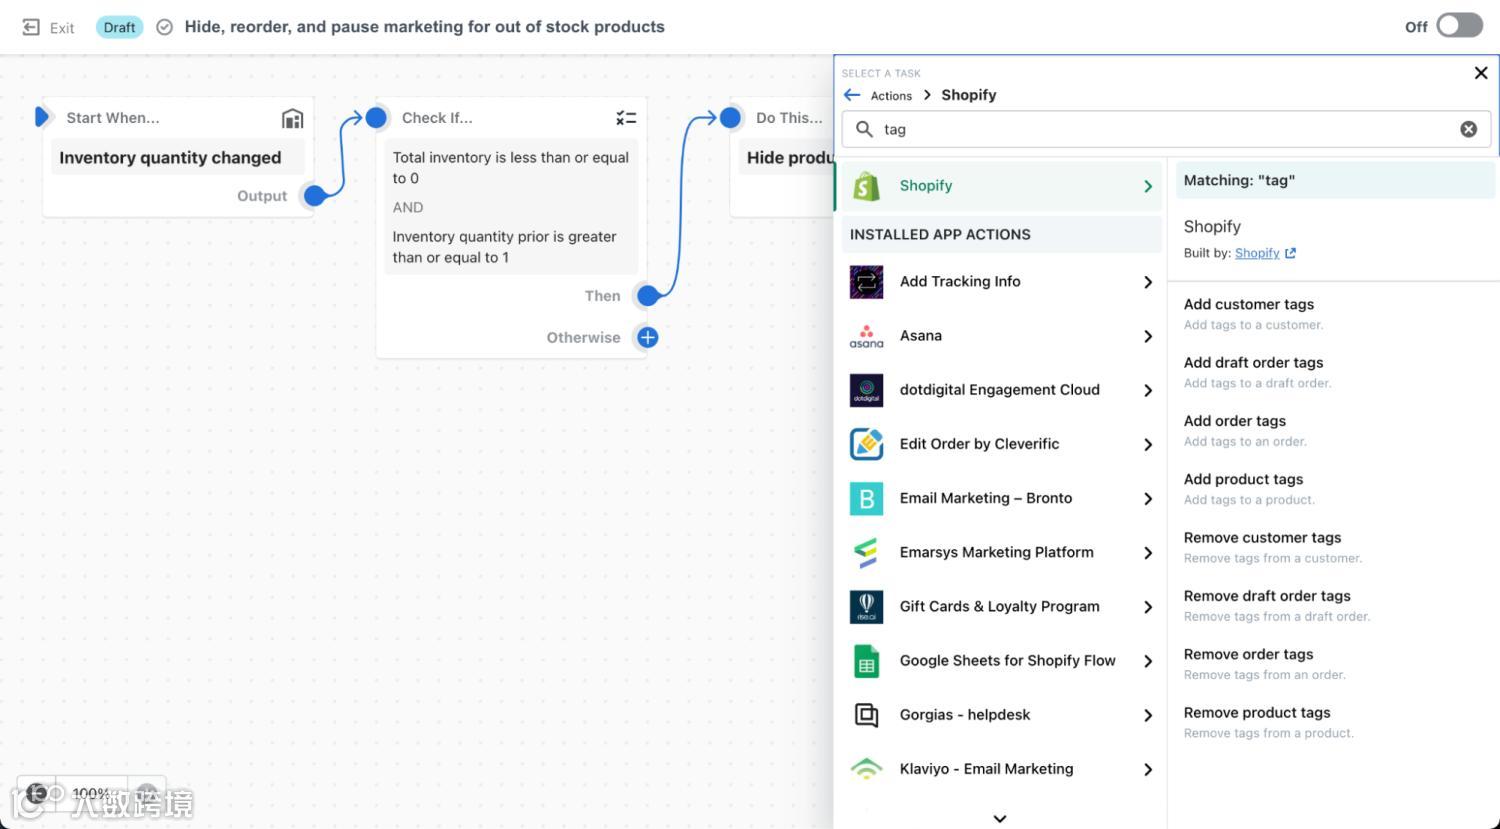Viewport: 1500px width, 829px height.
Task: Click the Exit icon at top left
Action: point(31,27)
